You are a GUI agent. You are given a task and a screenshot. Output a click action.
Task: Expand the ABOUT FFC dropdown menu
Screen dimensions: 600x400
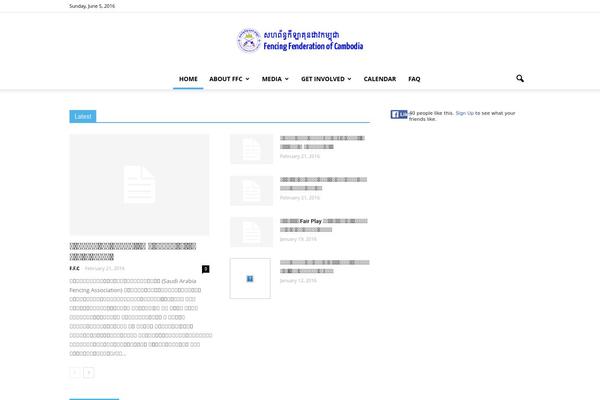pos(229,79)
